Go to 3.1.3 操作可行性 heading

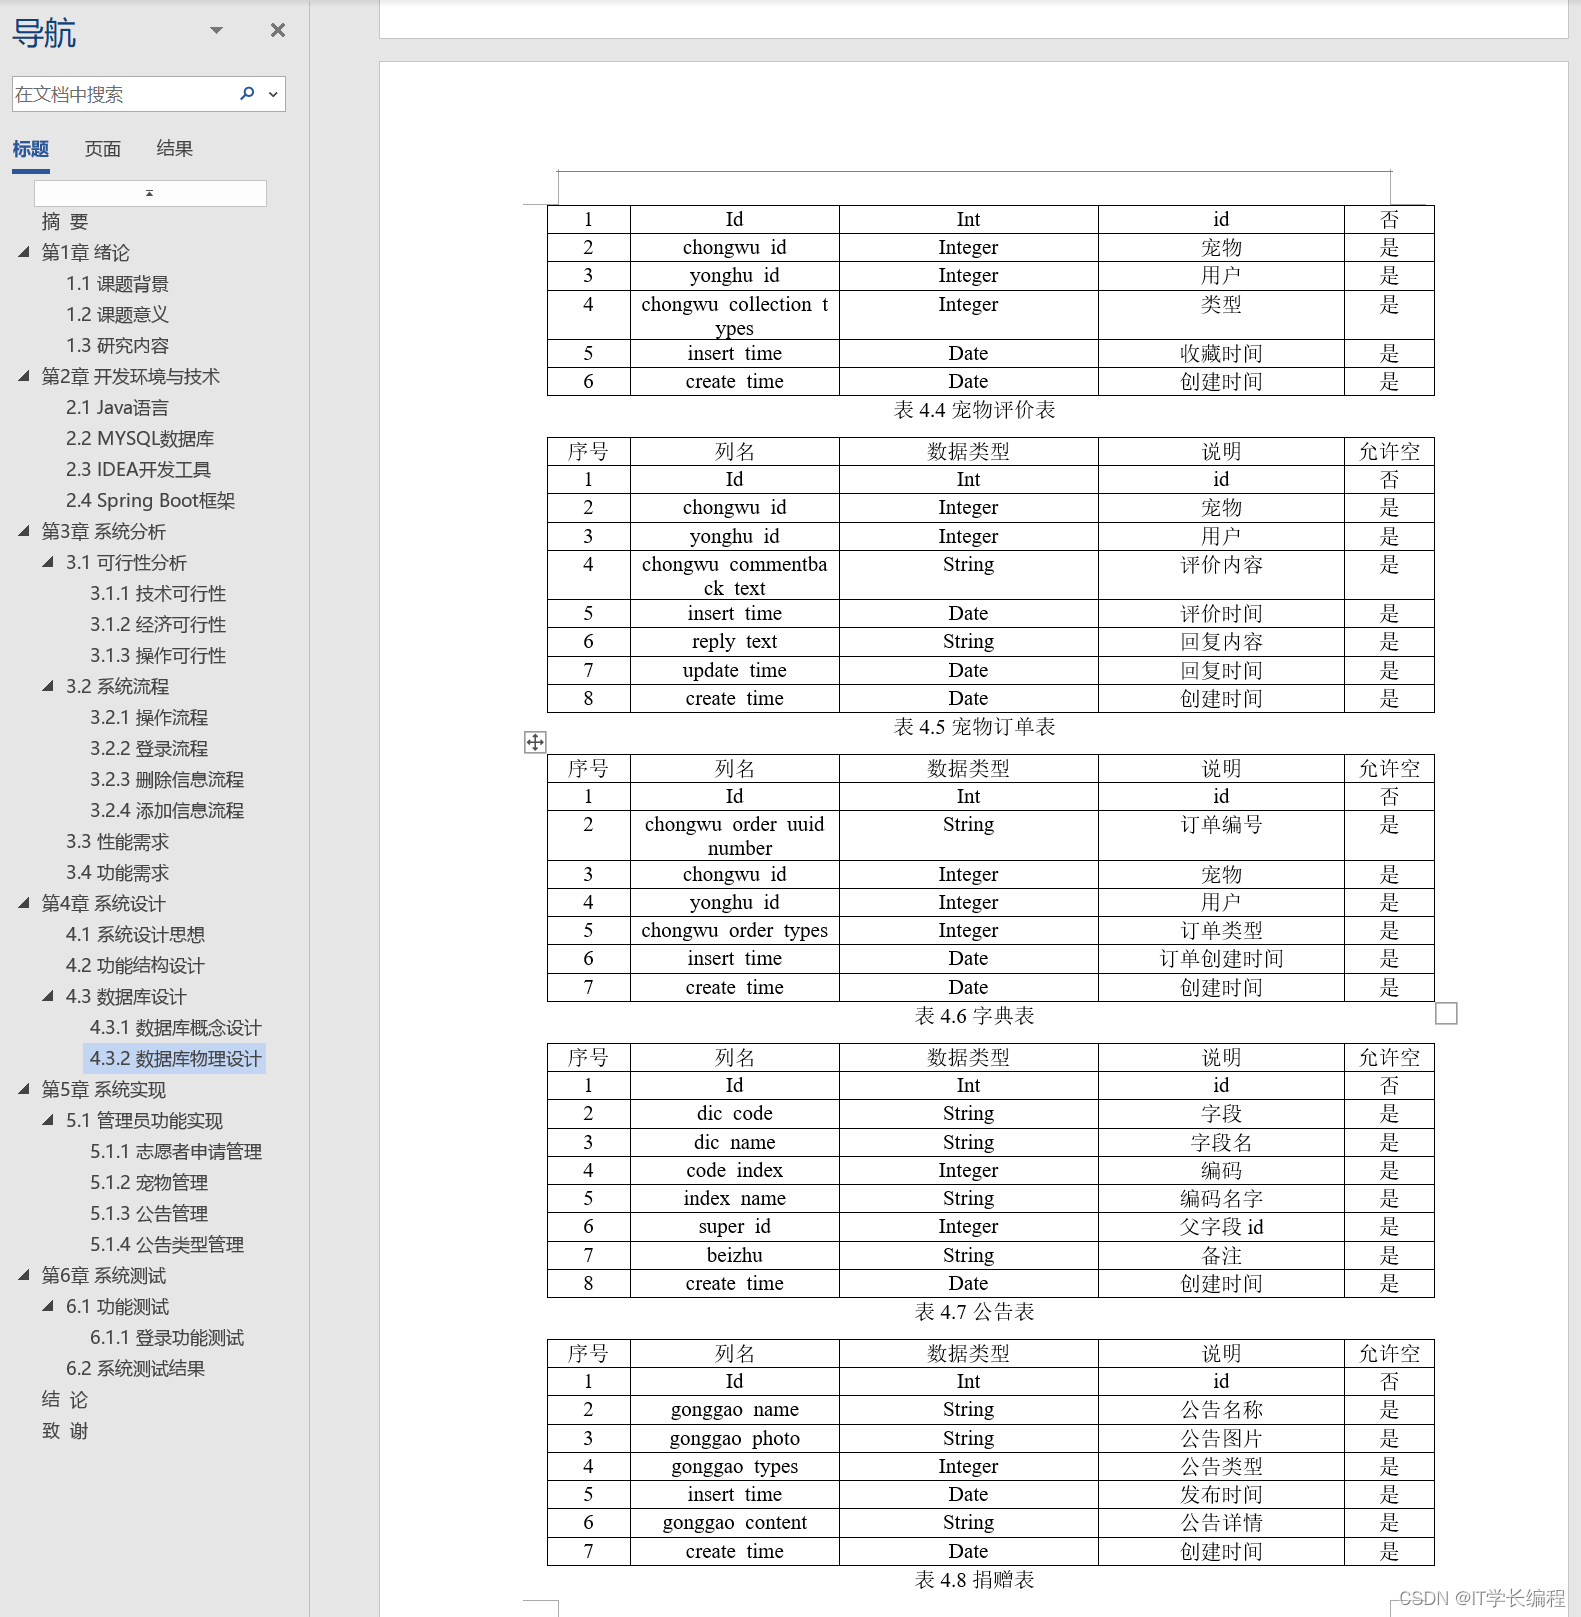coord(158,656)
